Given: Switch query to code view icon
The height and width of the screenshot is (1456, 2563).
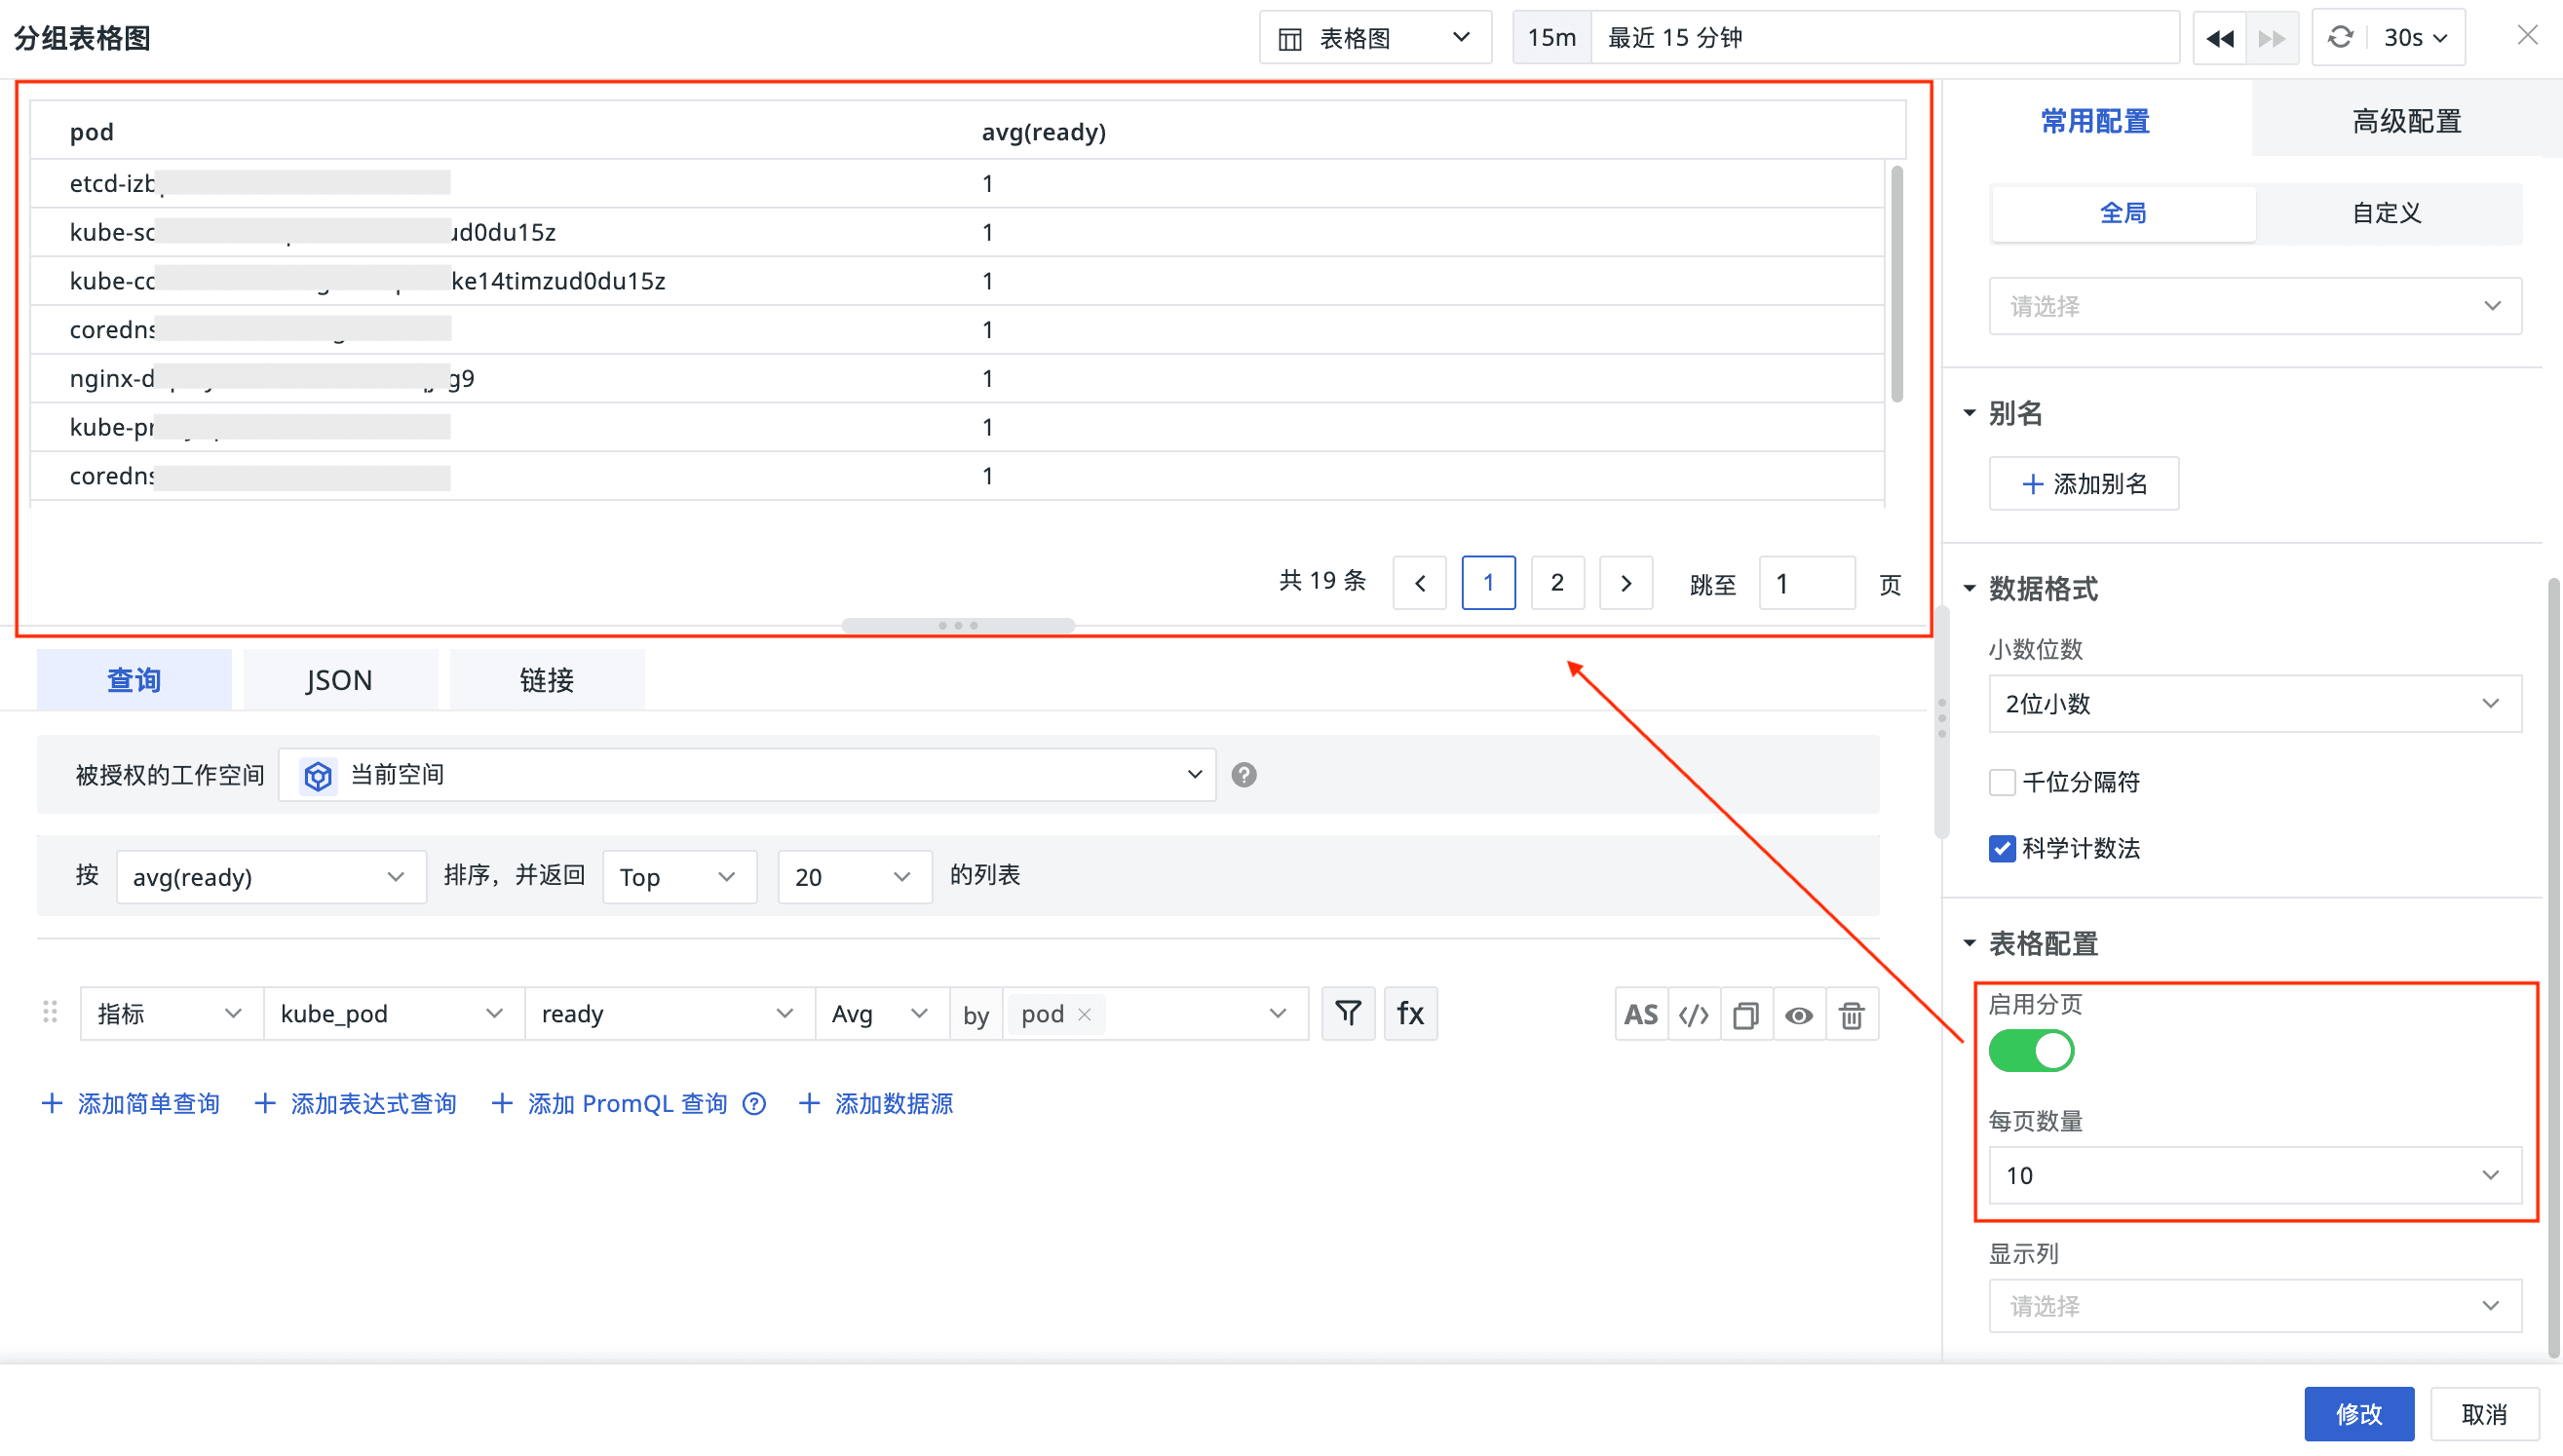Looking at the screenshot, I should coord(1693,1015).
